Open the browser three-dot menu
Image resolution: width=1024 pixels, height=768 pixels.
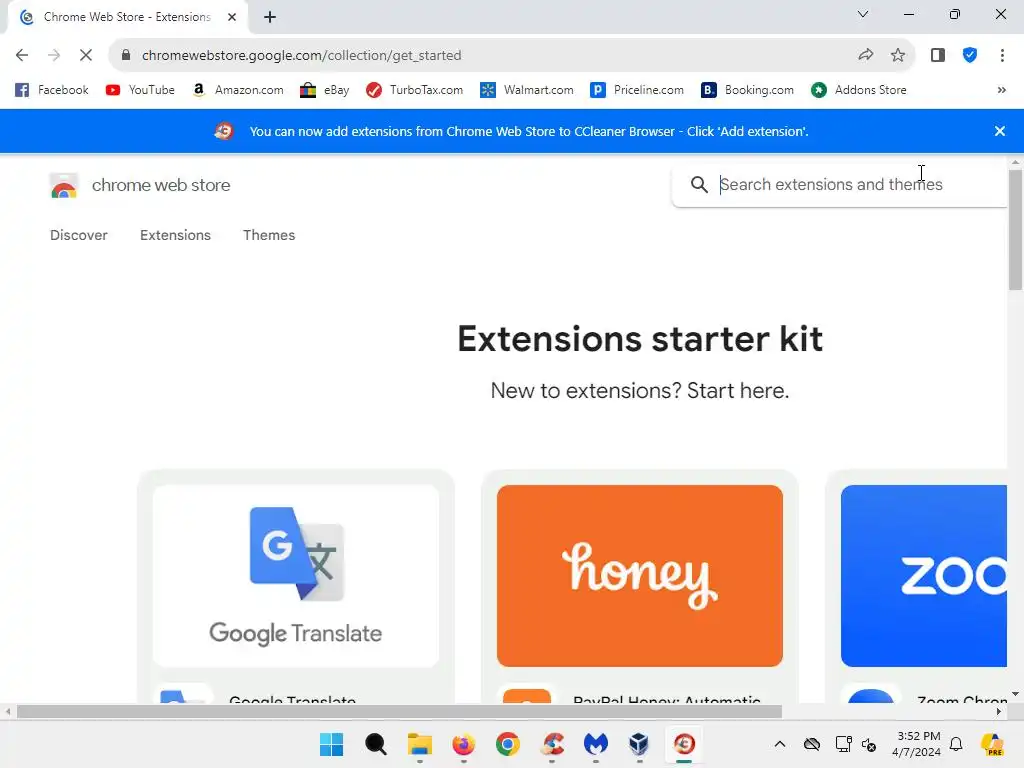click(x=1002, y=56)
